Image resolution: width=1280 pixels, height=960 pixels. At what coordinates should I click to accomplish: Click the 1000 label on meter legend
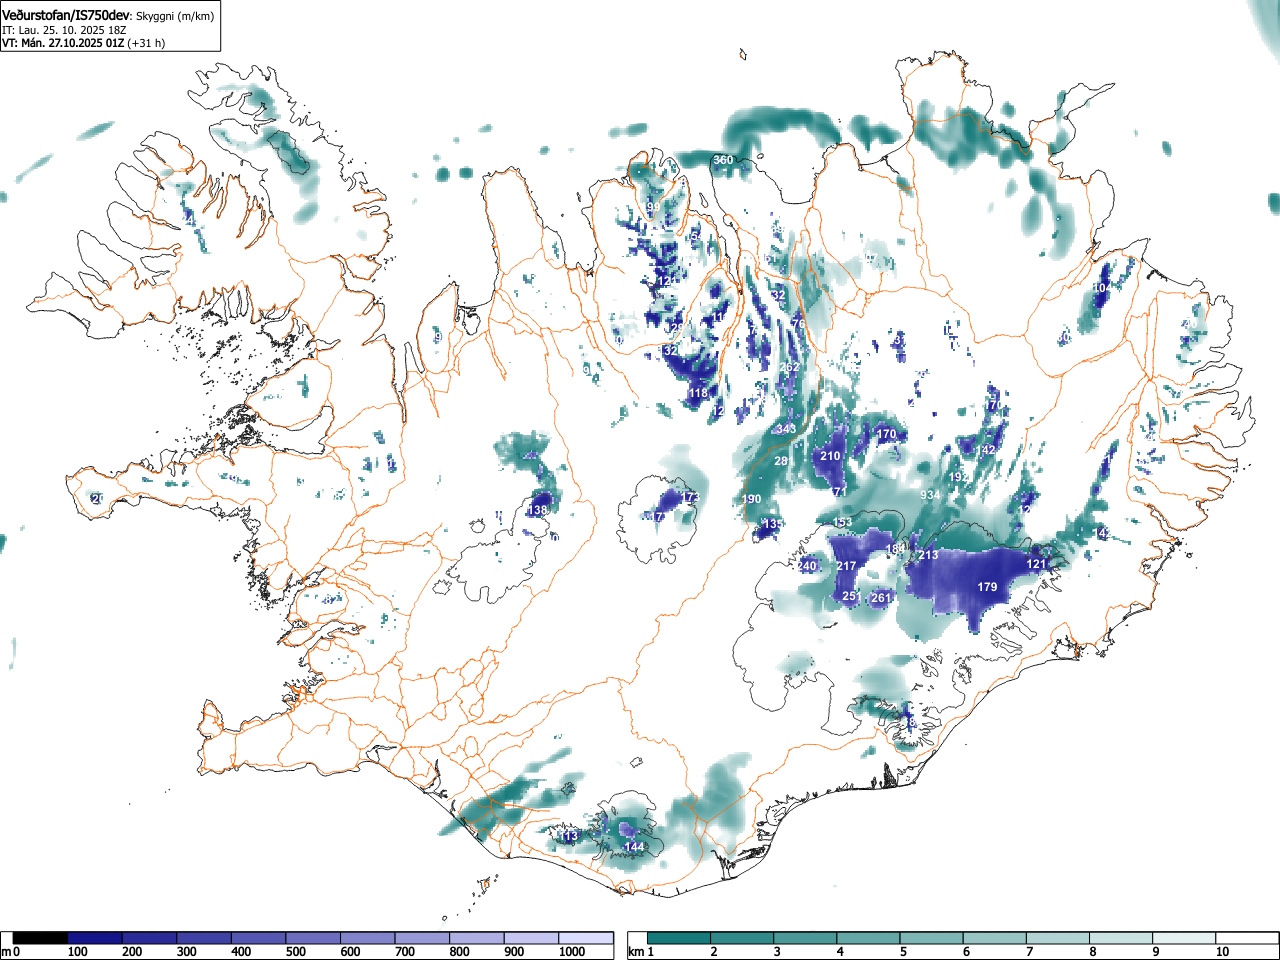pyautogui.click(x=572, y=952)
